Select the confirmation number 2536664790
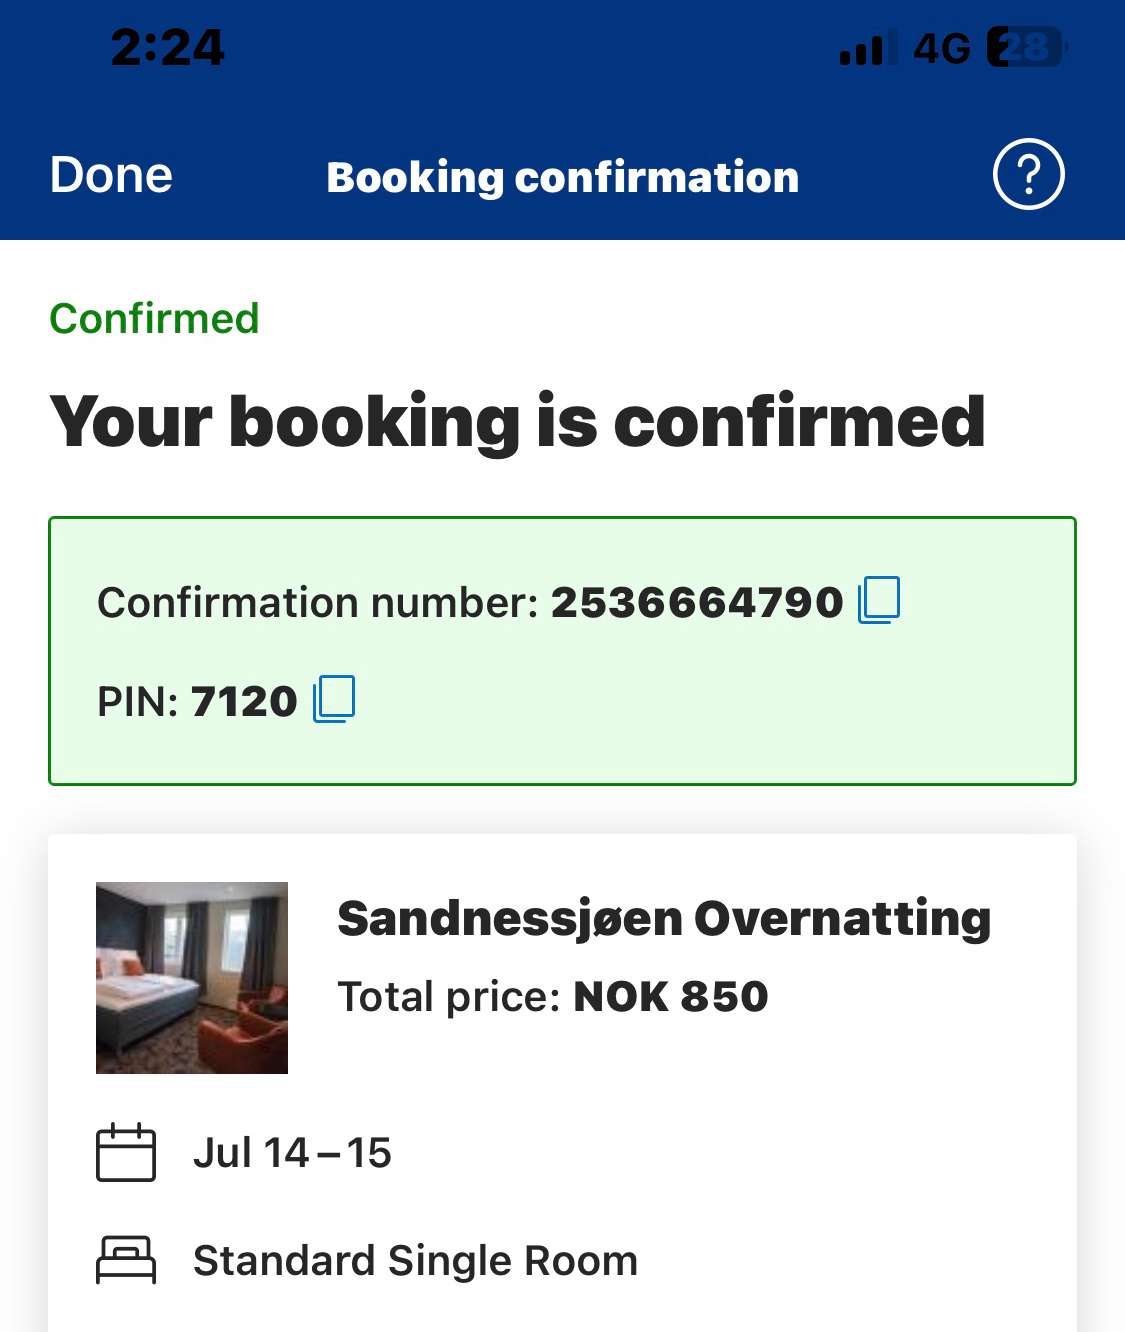Image resolution: width=1125 pixels, height=1332 pixels. (697, 602)
